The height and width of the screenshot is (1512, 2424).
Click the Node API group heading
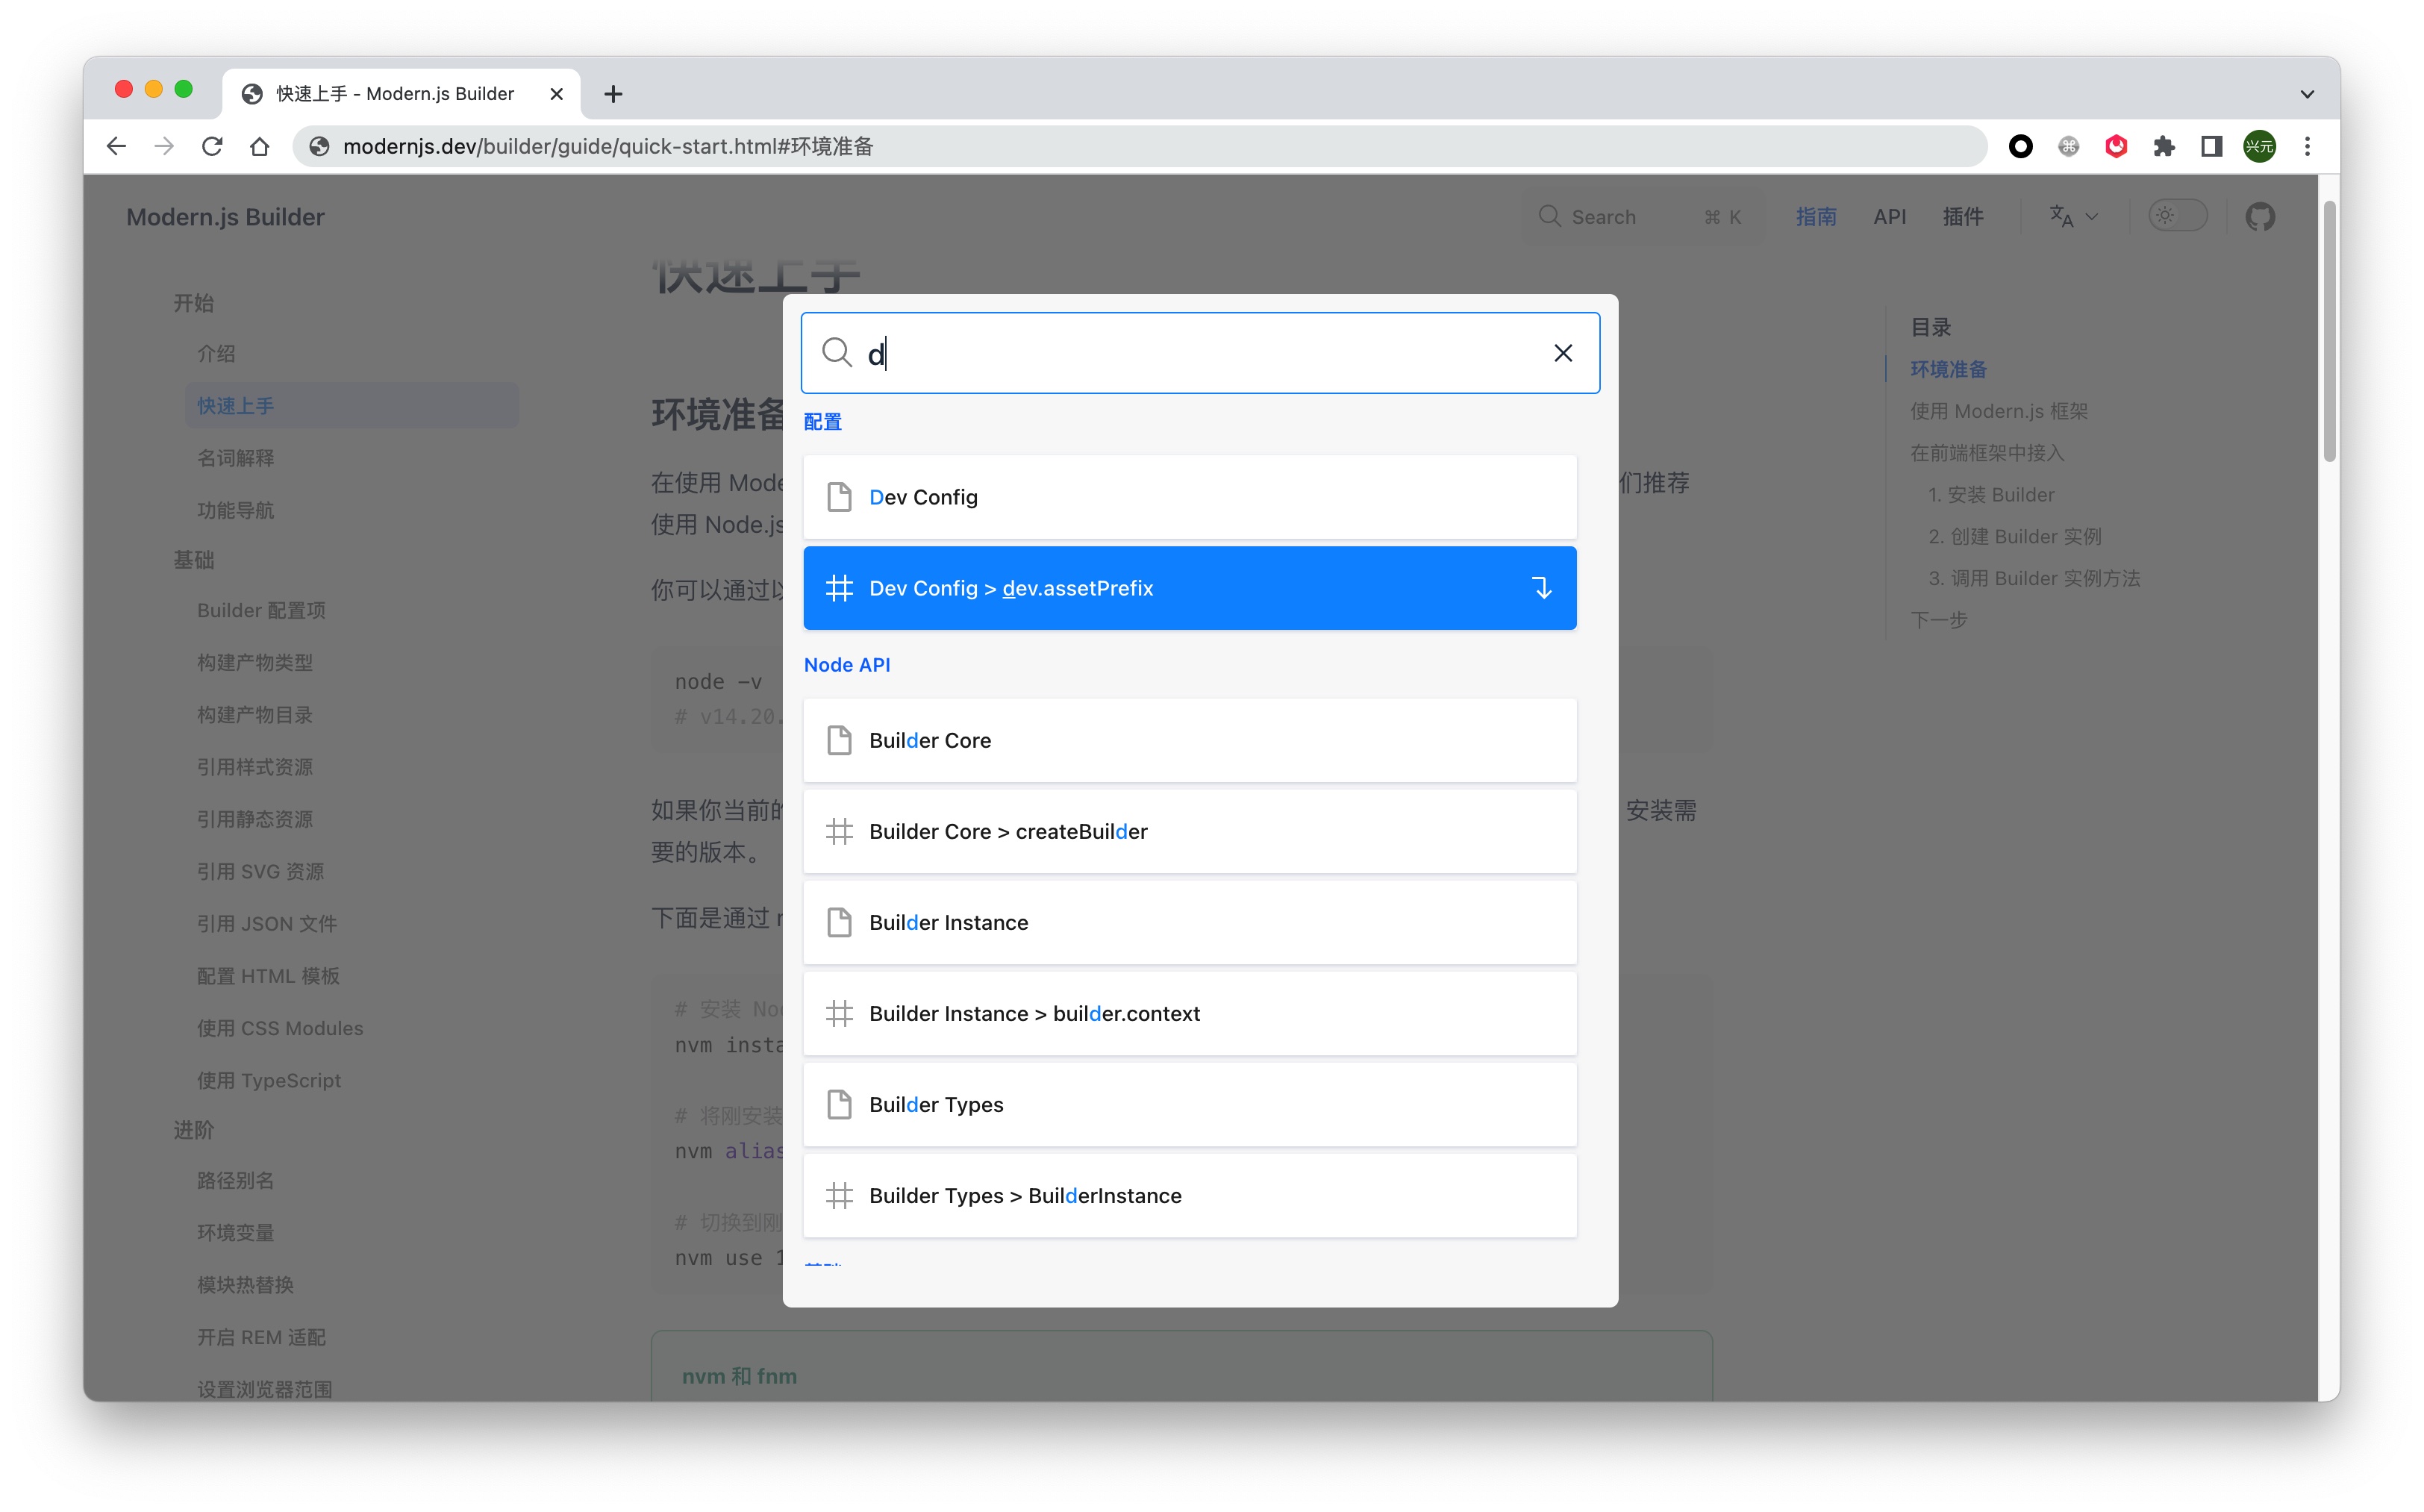tap(847, 665)
